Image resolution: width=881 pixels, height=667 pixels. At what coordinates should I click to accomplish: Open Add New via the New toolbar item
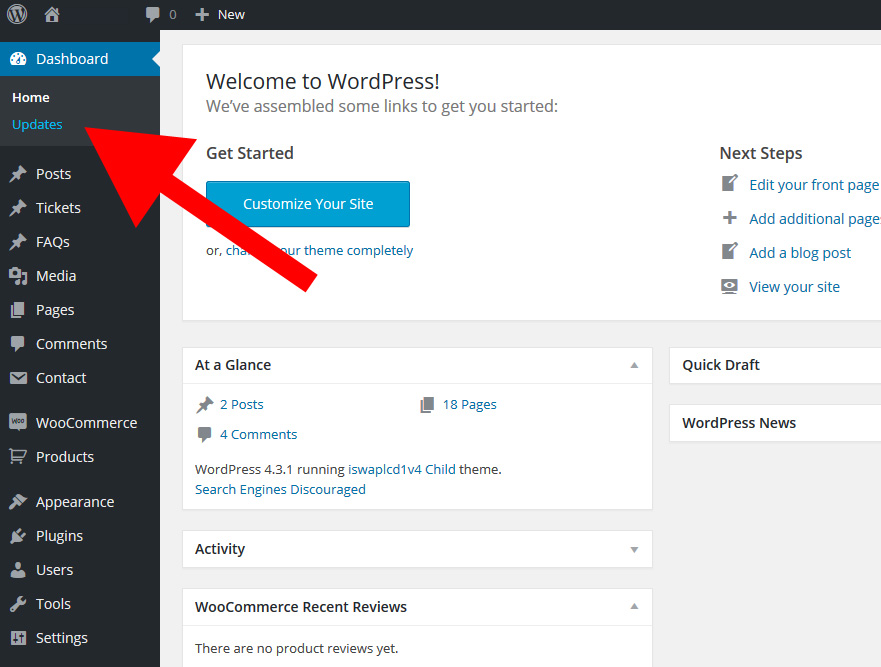point(220,14)
